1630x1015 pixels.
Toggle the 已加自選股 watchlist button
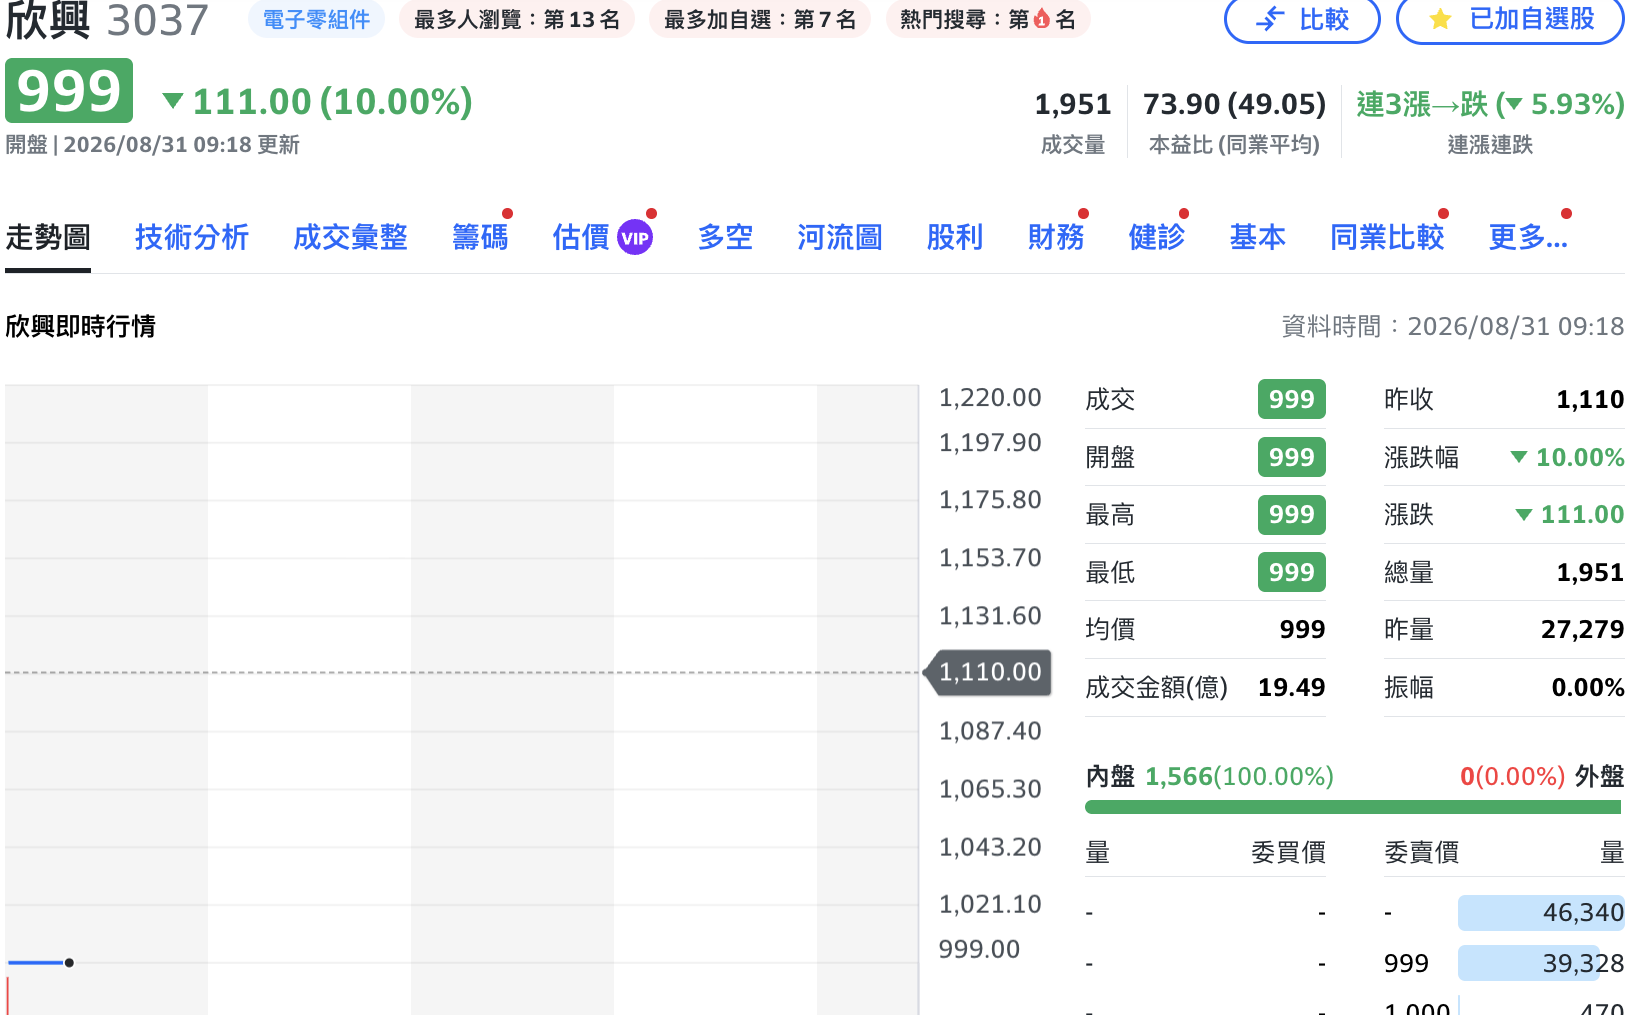[x=1510, y=19]
